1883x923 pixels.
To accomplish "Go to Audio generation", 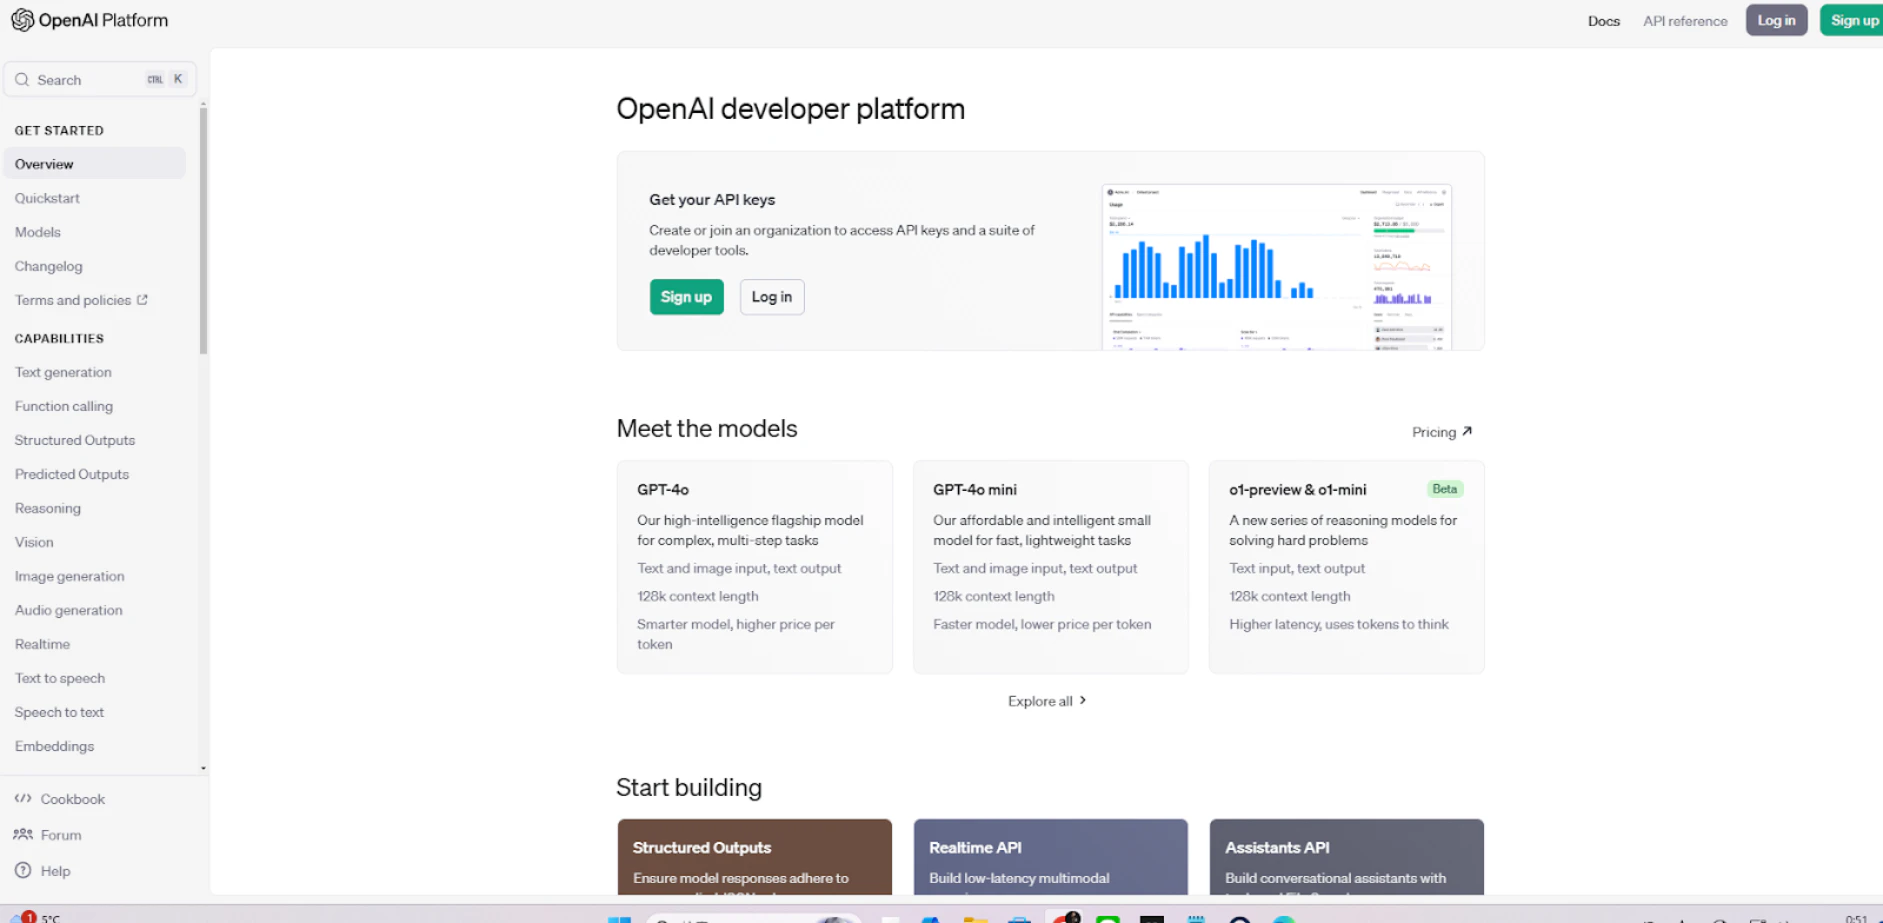I will pyautogui.click(x=69, y=610).
